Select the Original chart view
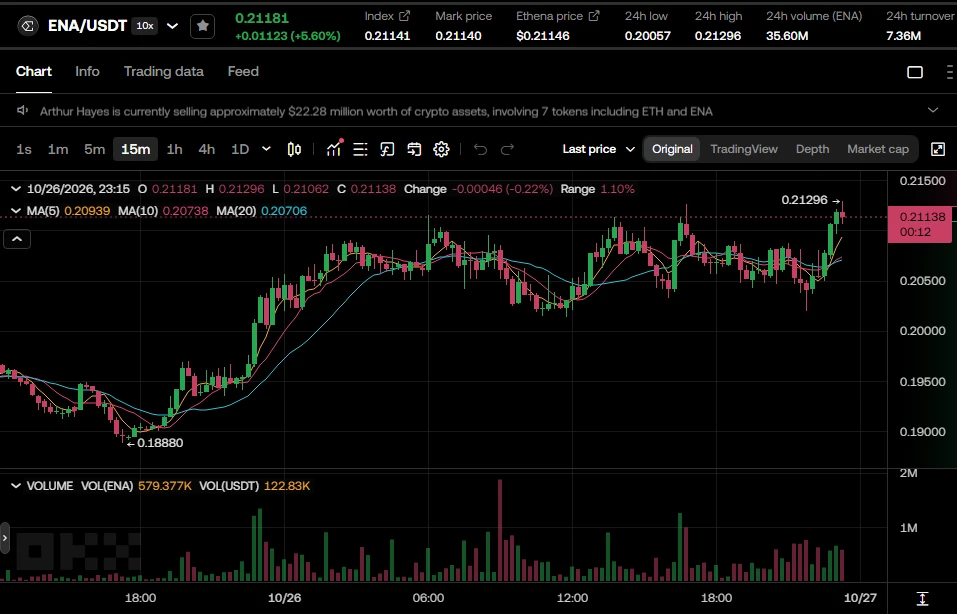 (672, 149)
